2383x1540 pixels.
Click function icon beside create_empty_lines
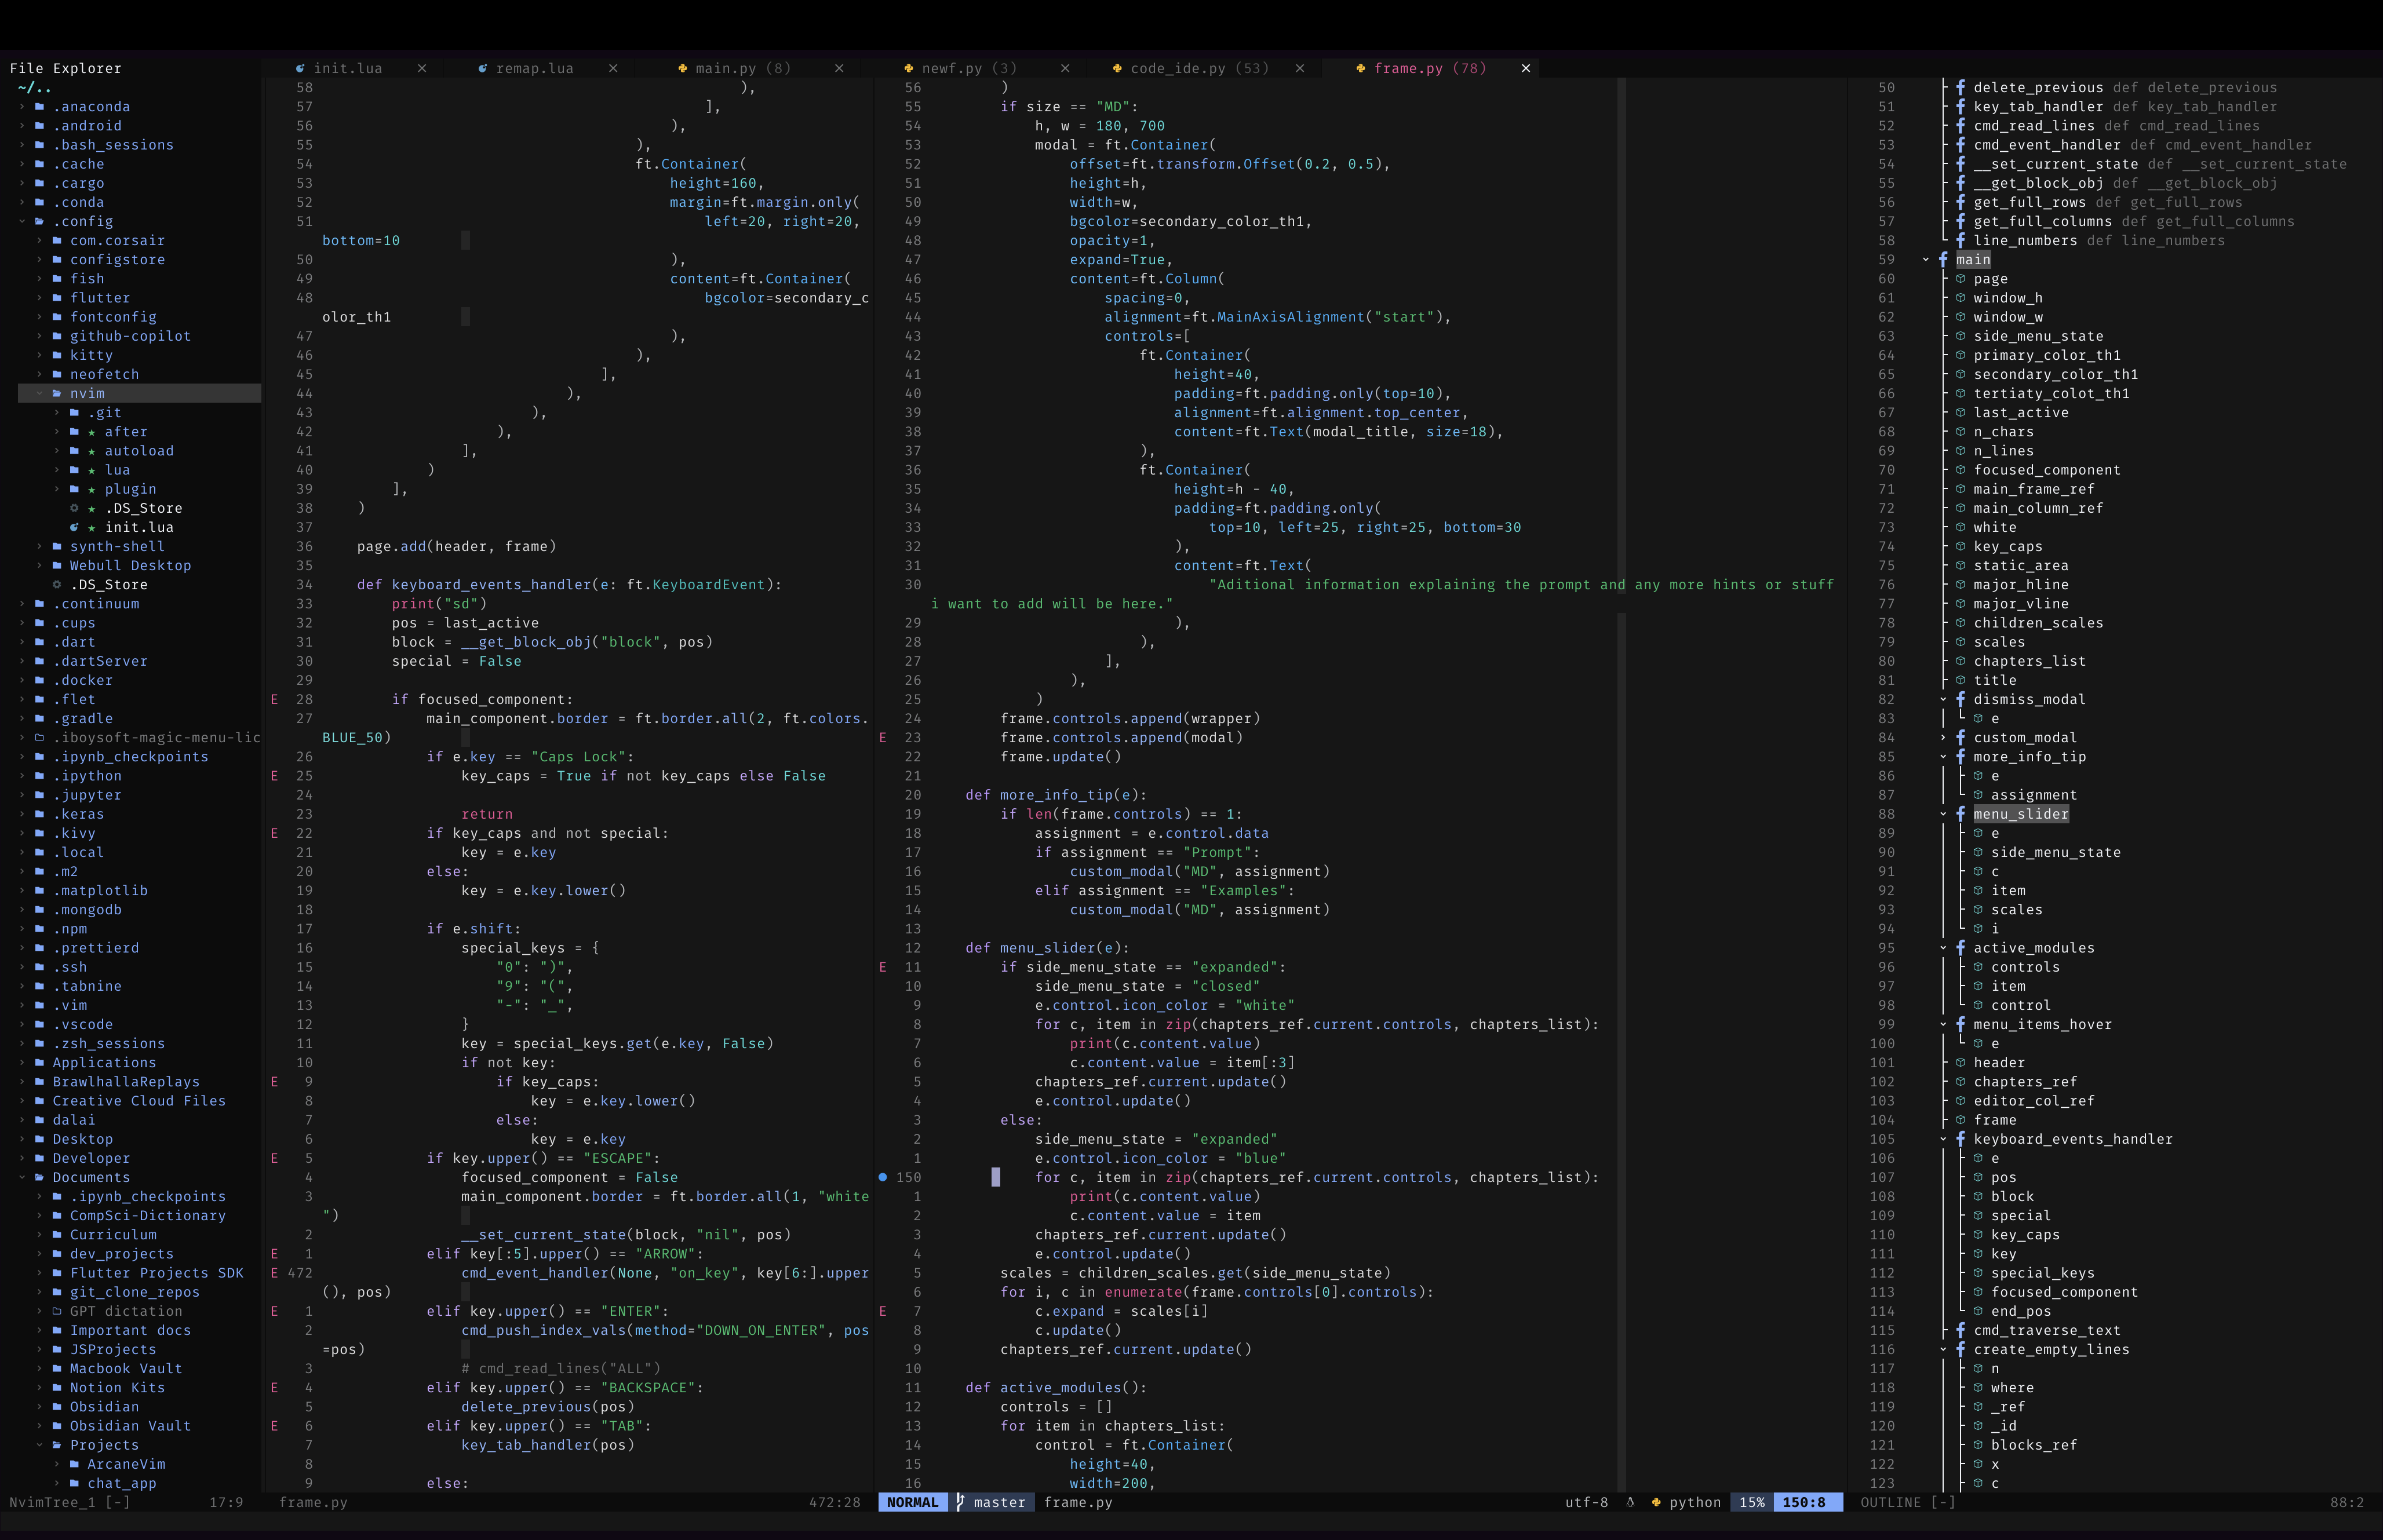1960,1349
